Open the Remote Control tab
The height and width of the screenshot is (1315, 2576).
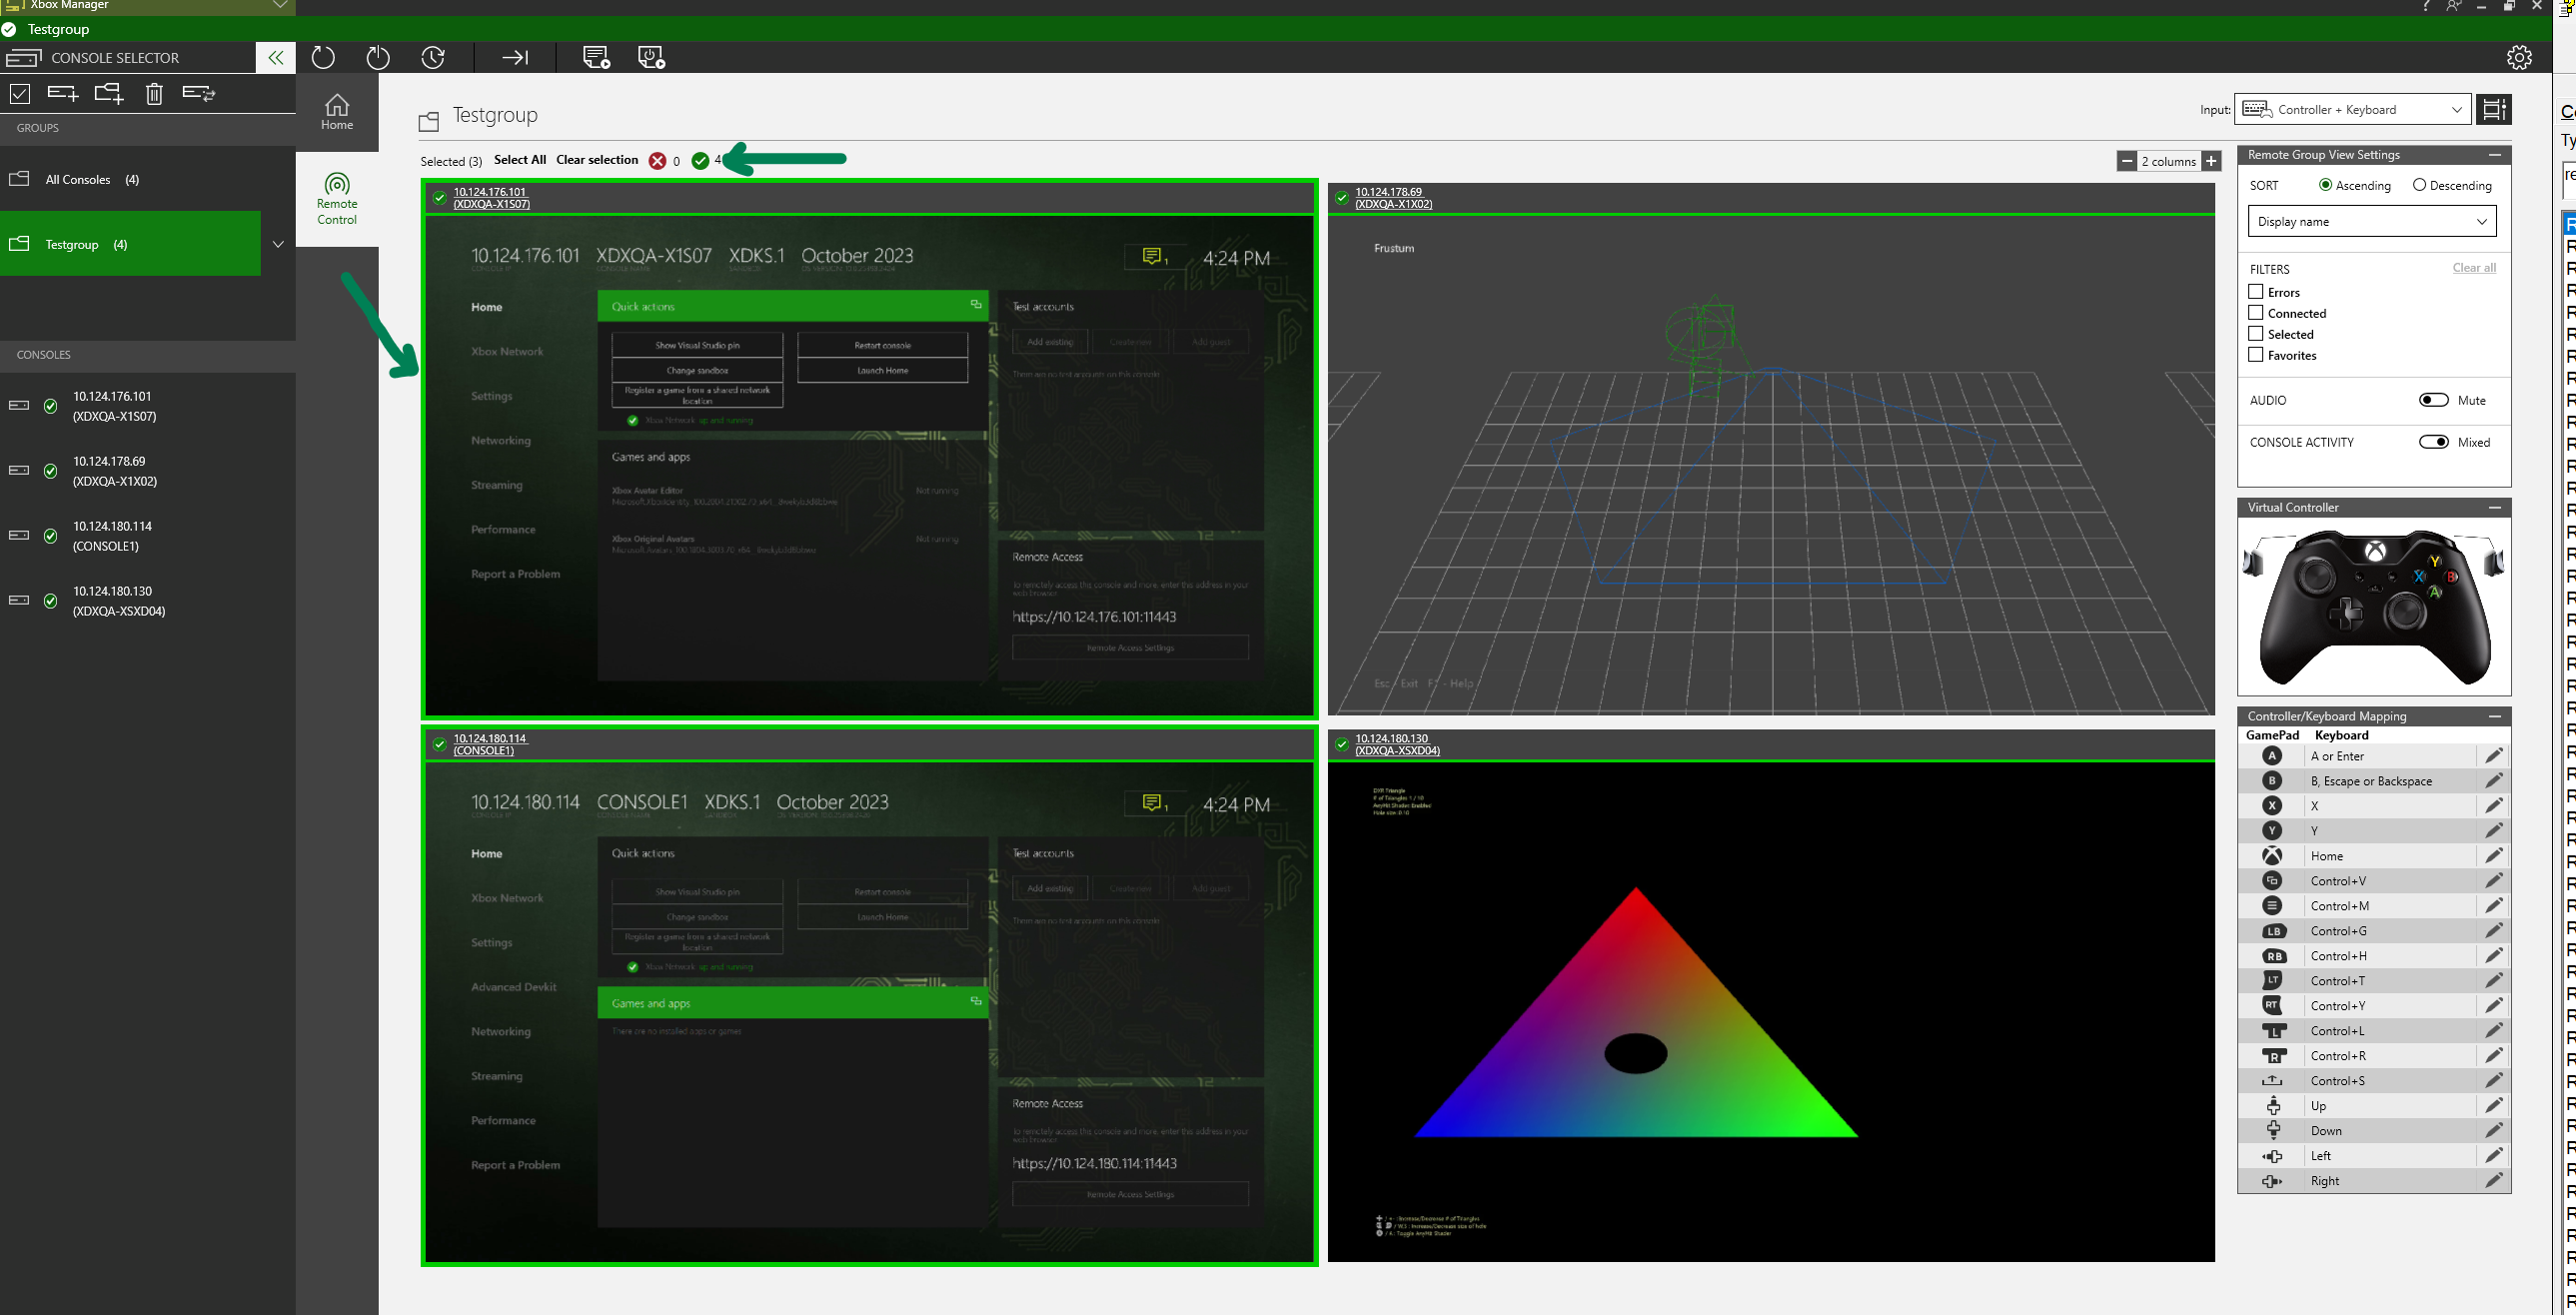tap(337, 199)
